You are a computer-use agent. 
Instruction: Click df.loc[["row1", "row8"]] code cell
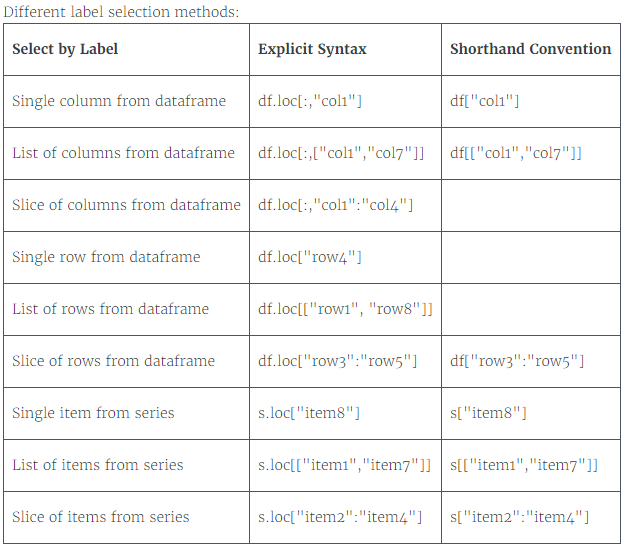345,309
